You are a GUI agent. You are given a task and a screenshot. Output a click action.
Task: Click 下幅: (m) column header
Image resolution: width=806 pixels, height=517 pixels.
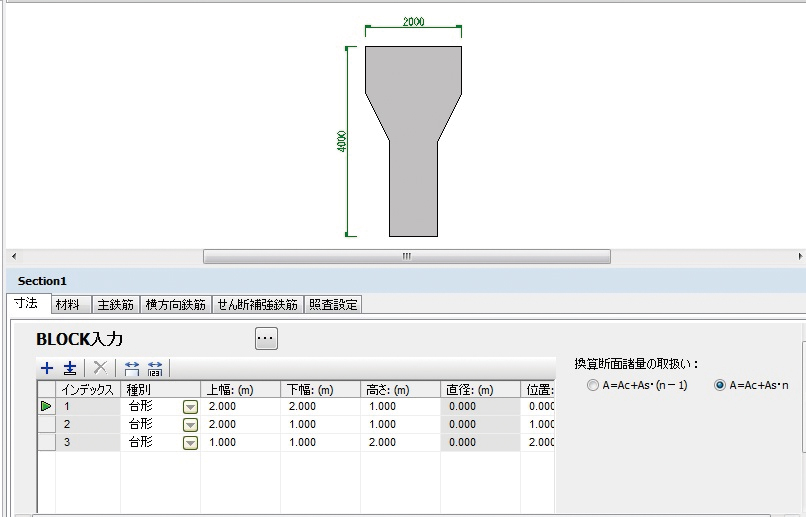320,390
